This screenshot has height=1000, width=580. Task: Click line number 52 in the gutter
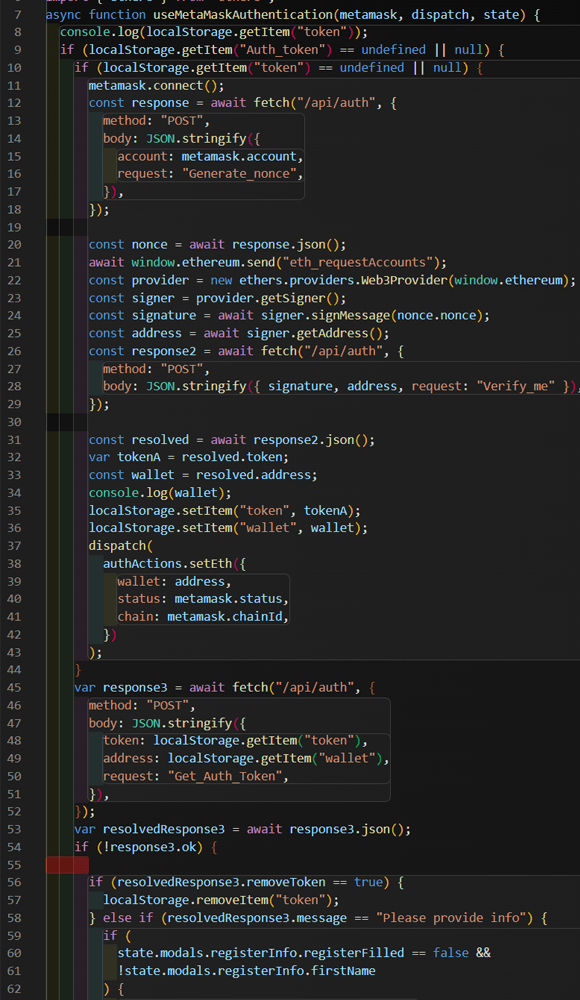(14, 811)
